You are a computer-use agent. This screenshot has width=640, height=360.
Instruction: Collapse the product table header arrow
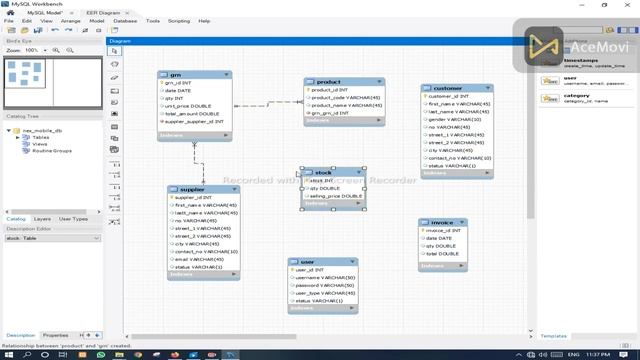(379, 82)
